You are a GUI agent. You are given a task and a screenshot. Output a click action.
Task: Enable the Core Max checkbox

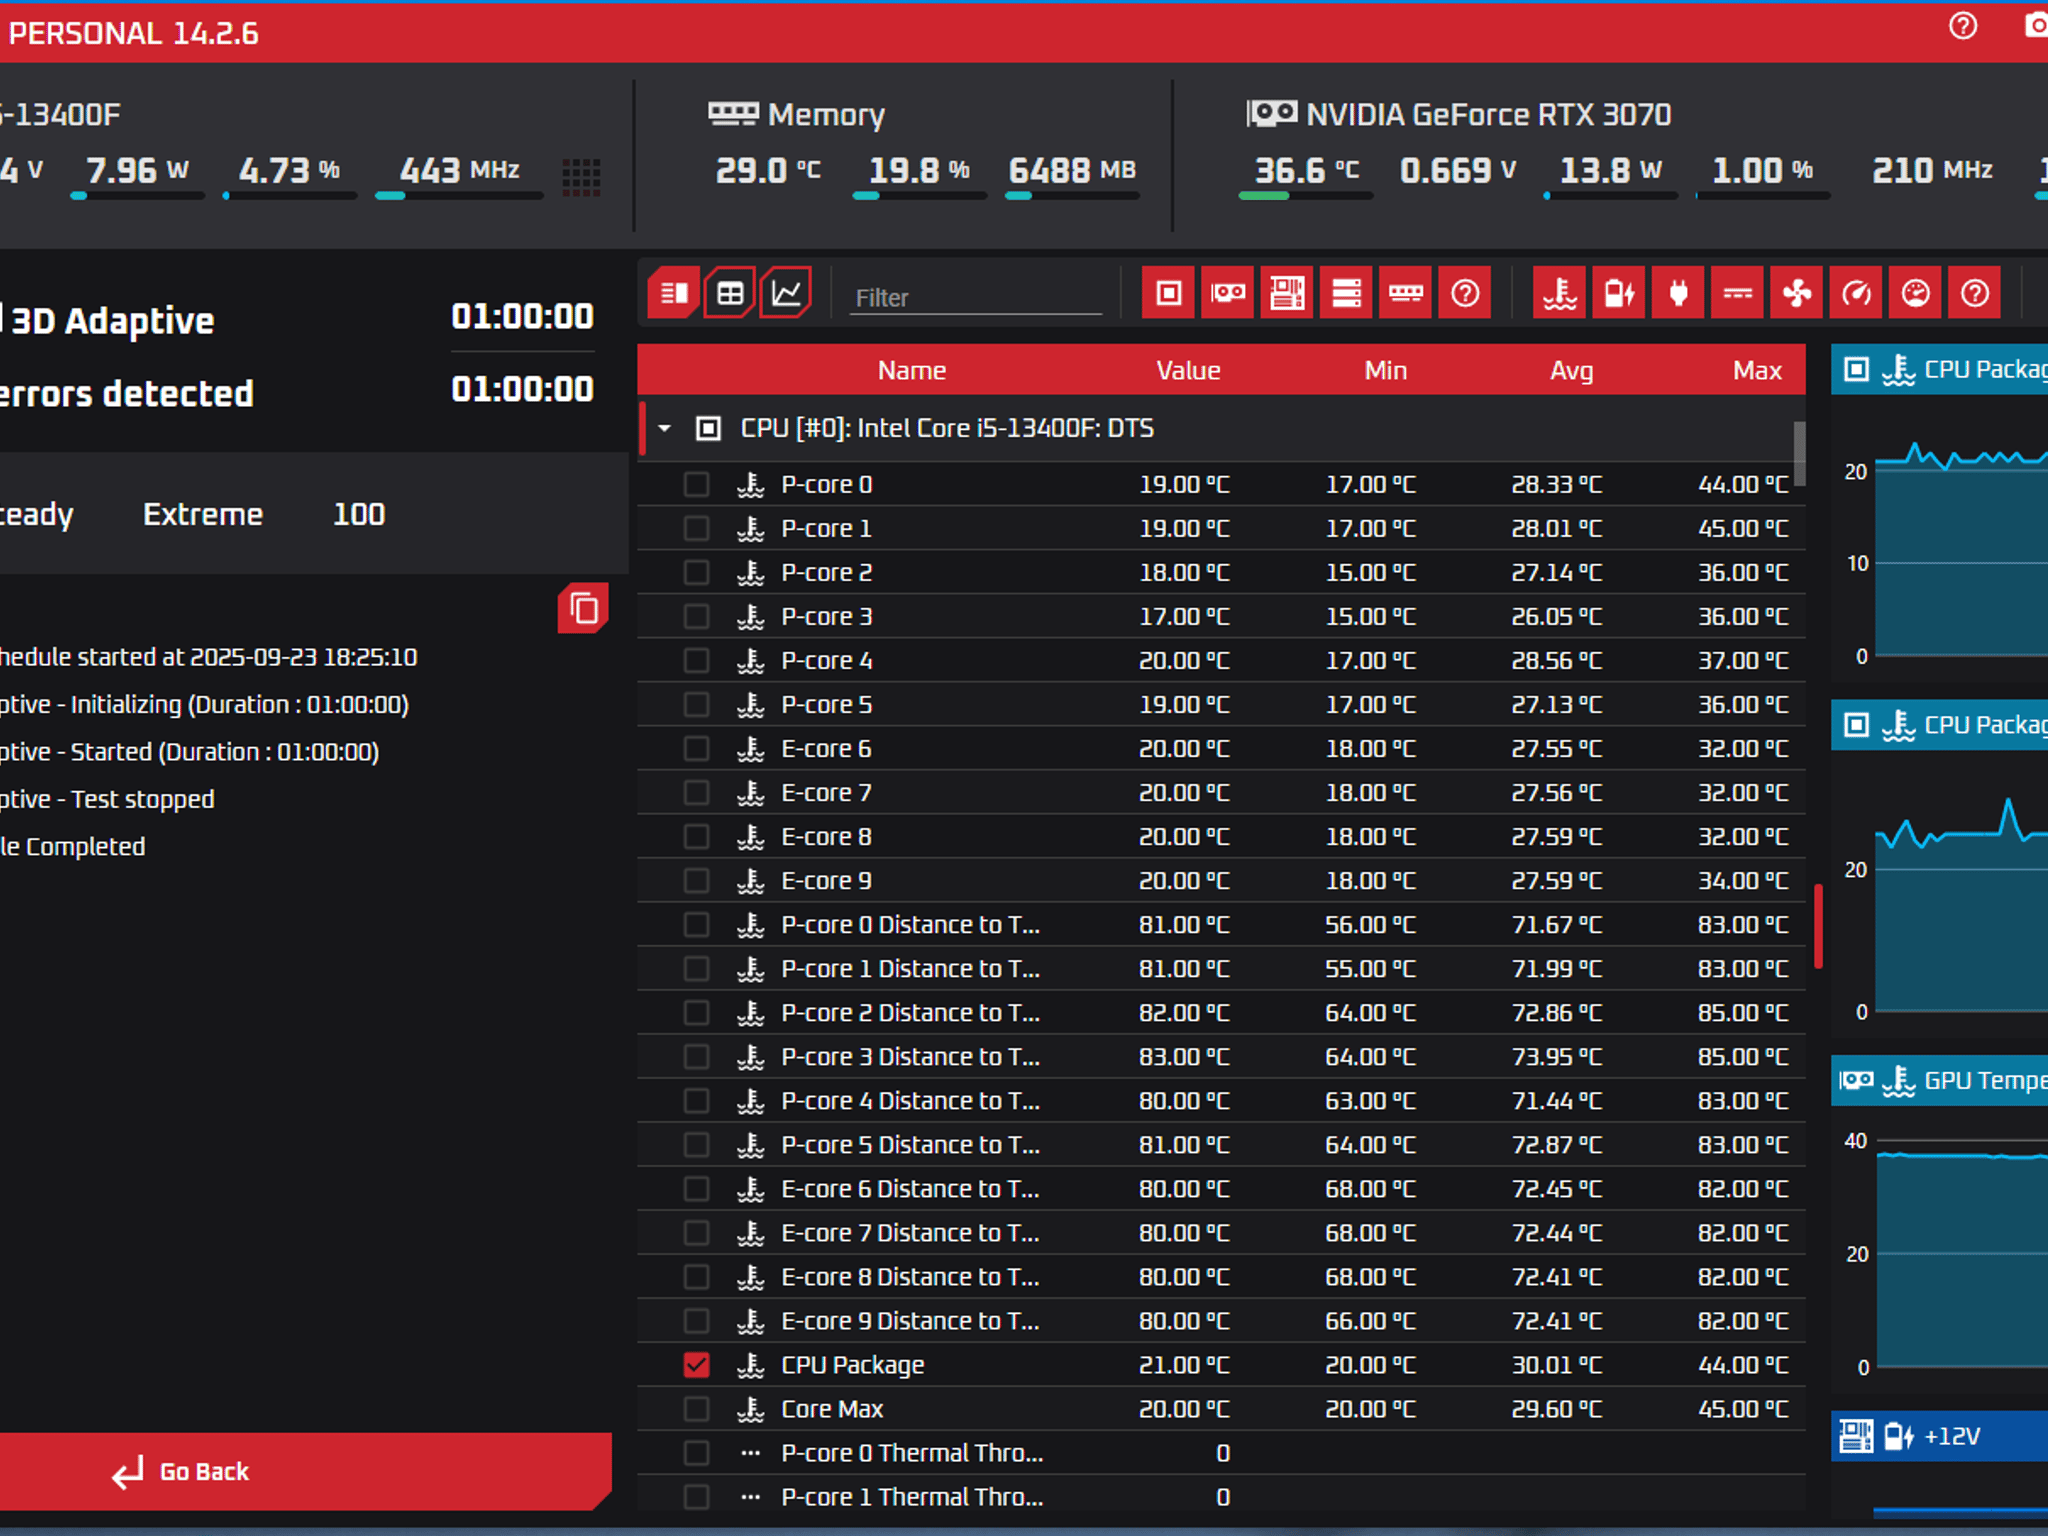point(697,1409)
